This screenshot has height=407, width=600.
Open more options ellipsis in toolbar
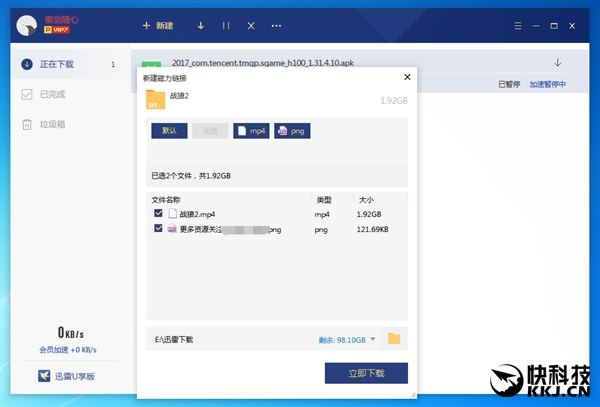276,26
